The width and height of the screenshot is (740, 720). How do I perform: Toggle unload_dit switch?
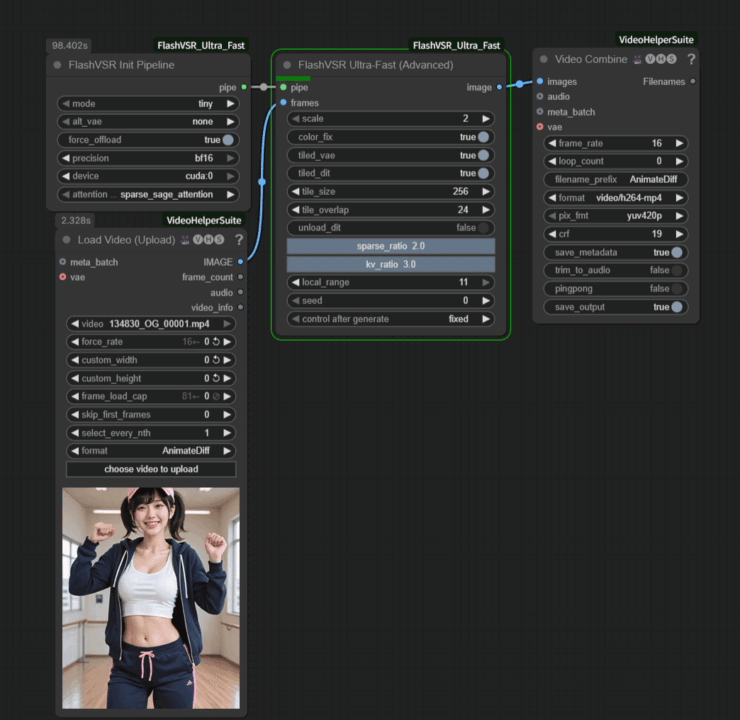(483, 228)
